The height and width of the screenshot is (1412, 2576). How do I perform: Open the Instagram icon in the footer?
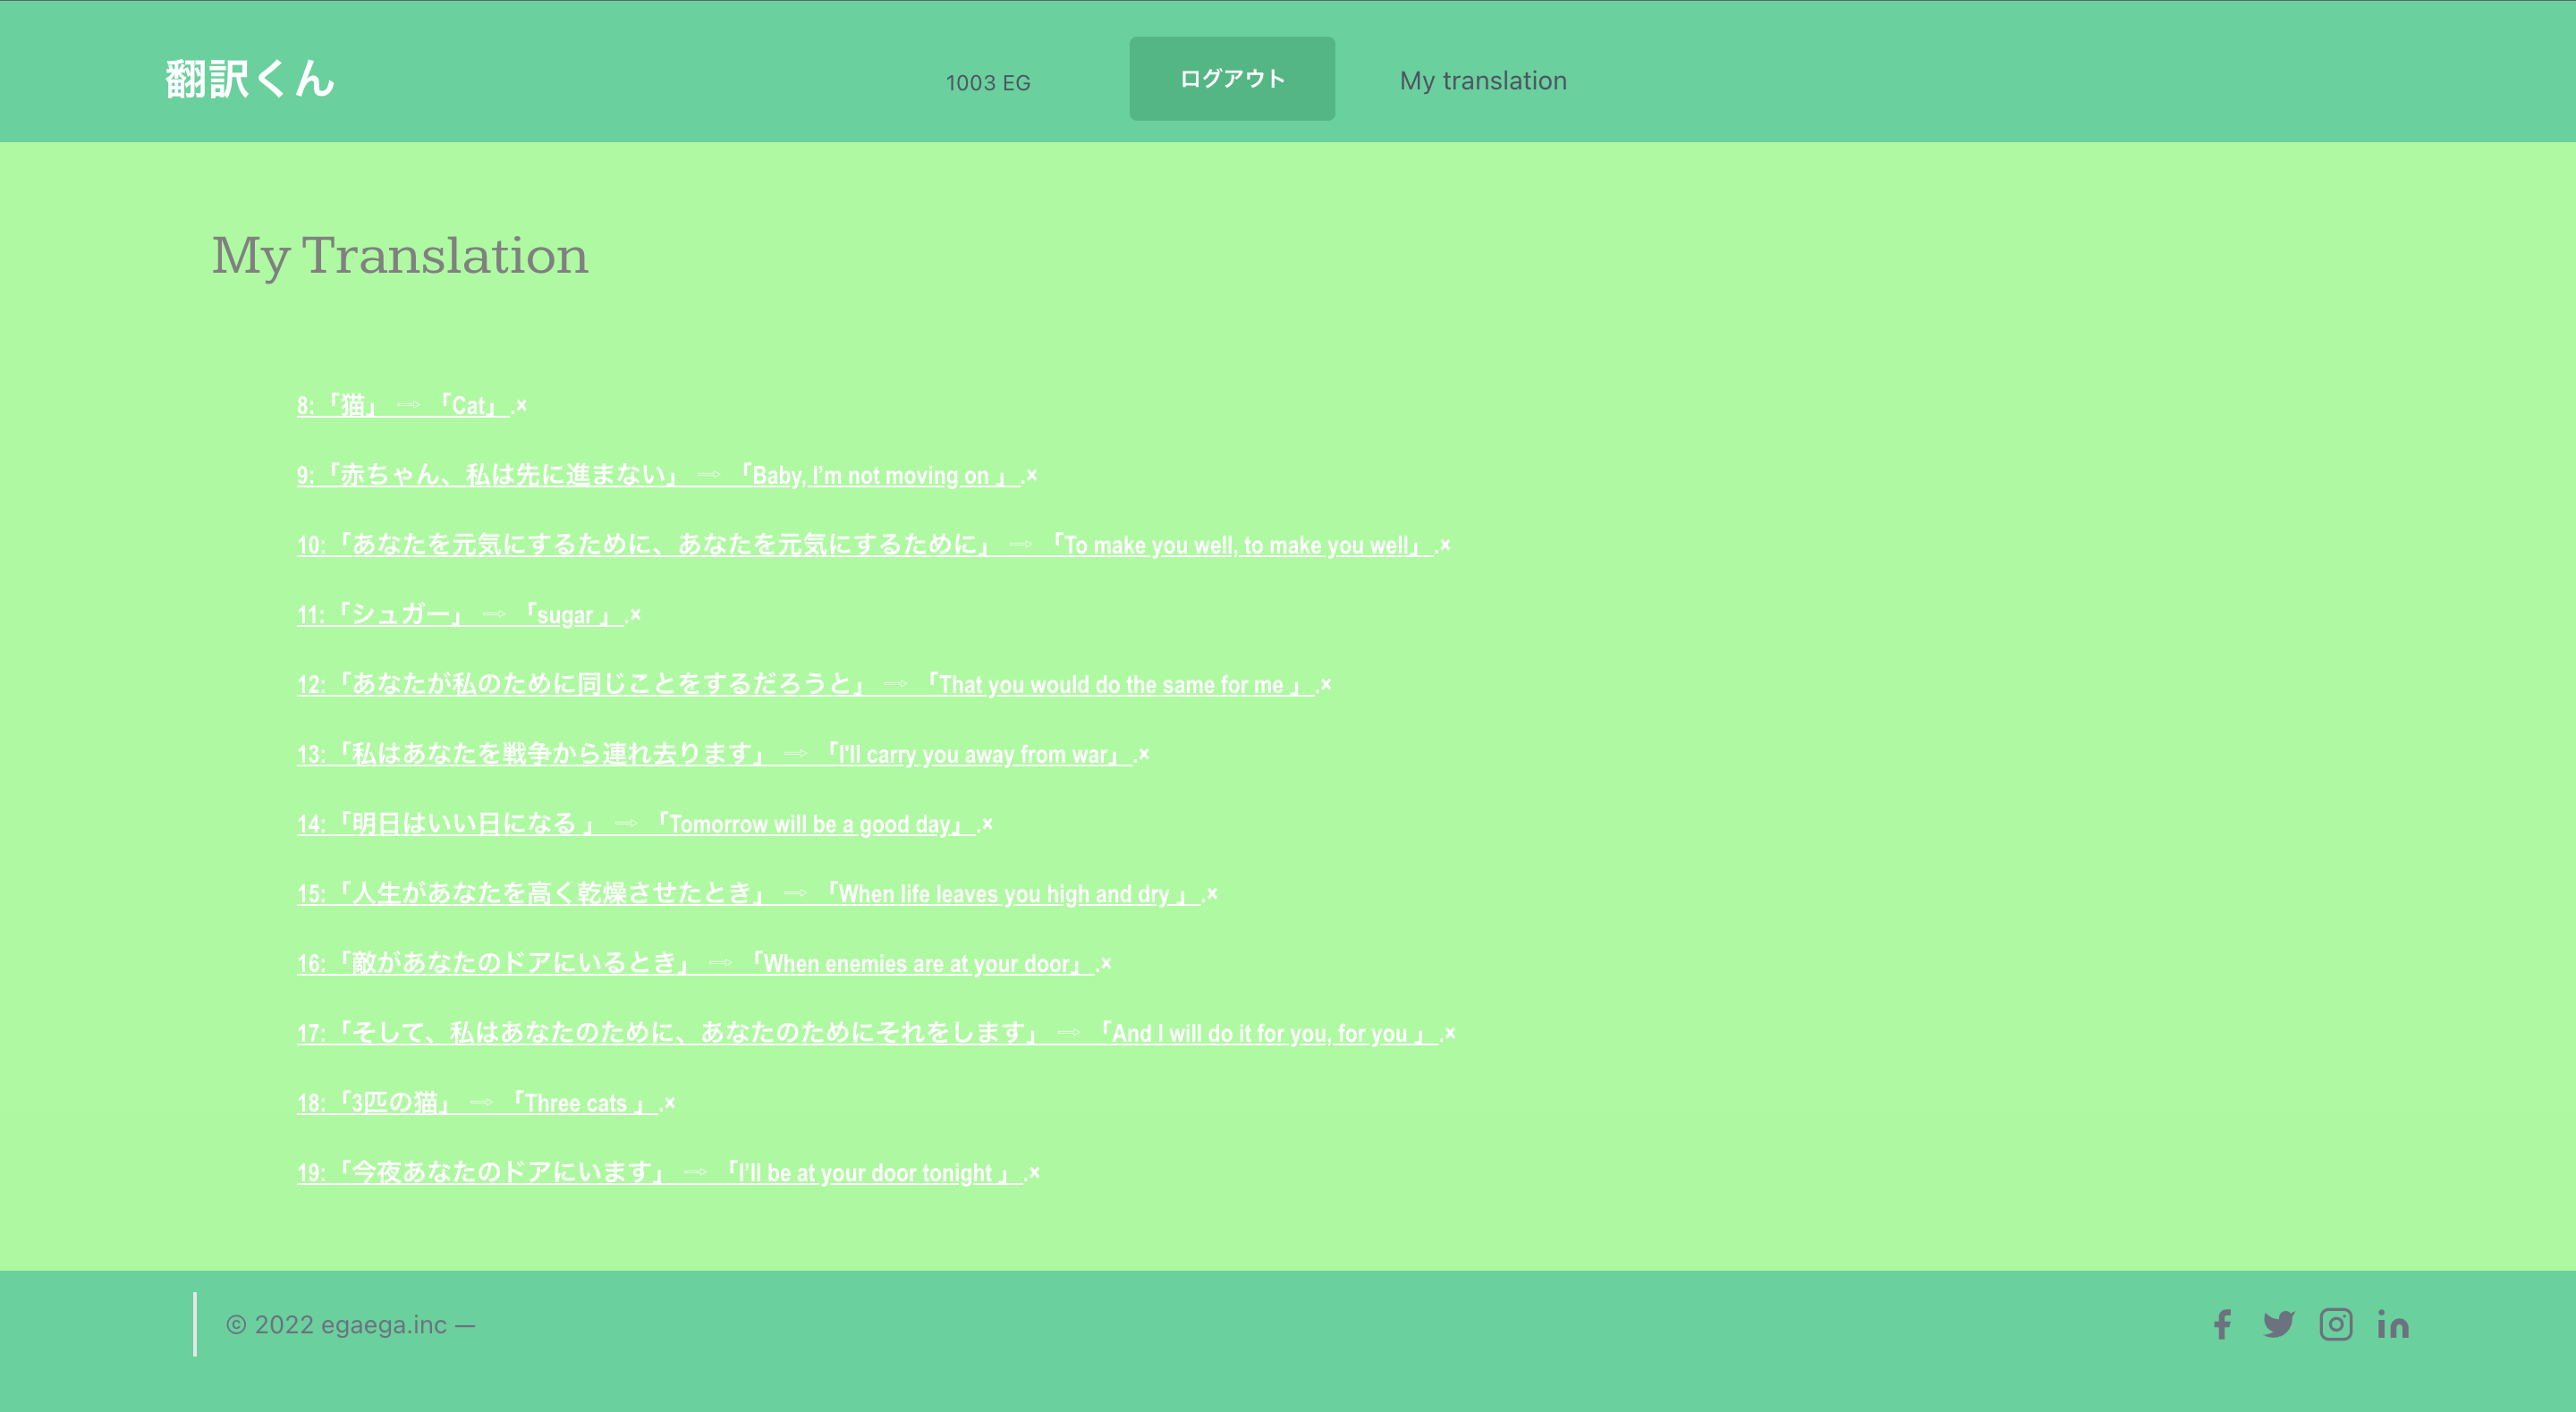pos(2336,1324)
